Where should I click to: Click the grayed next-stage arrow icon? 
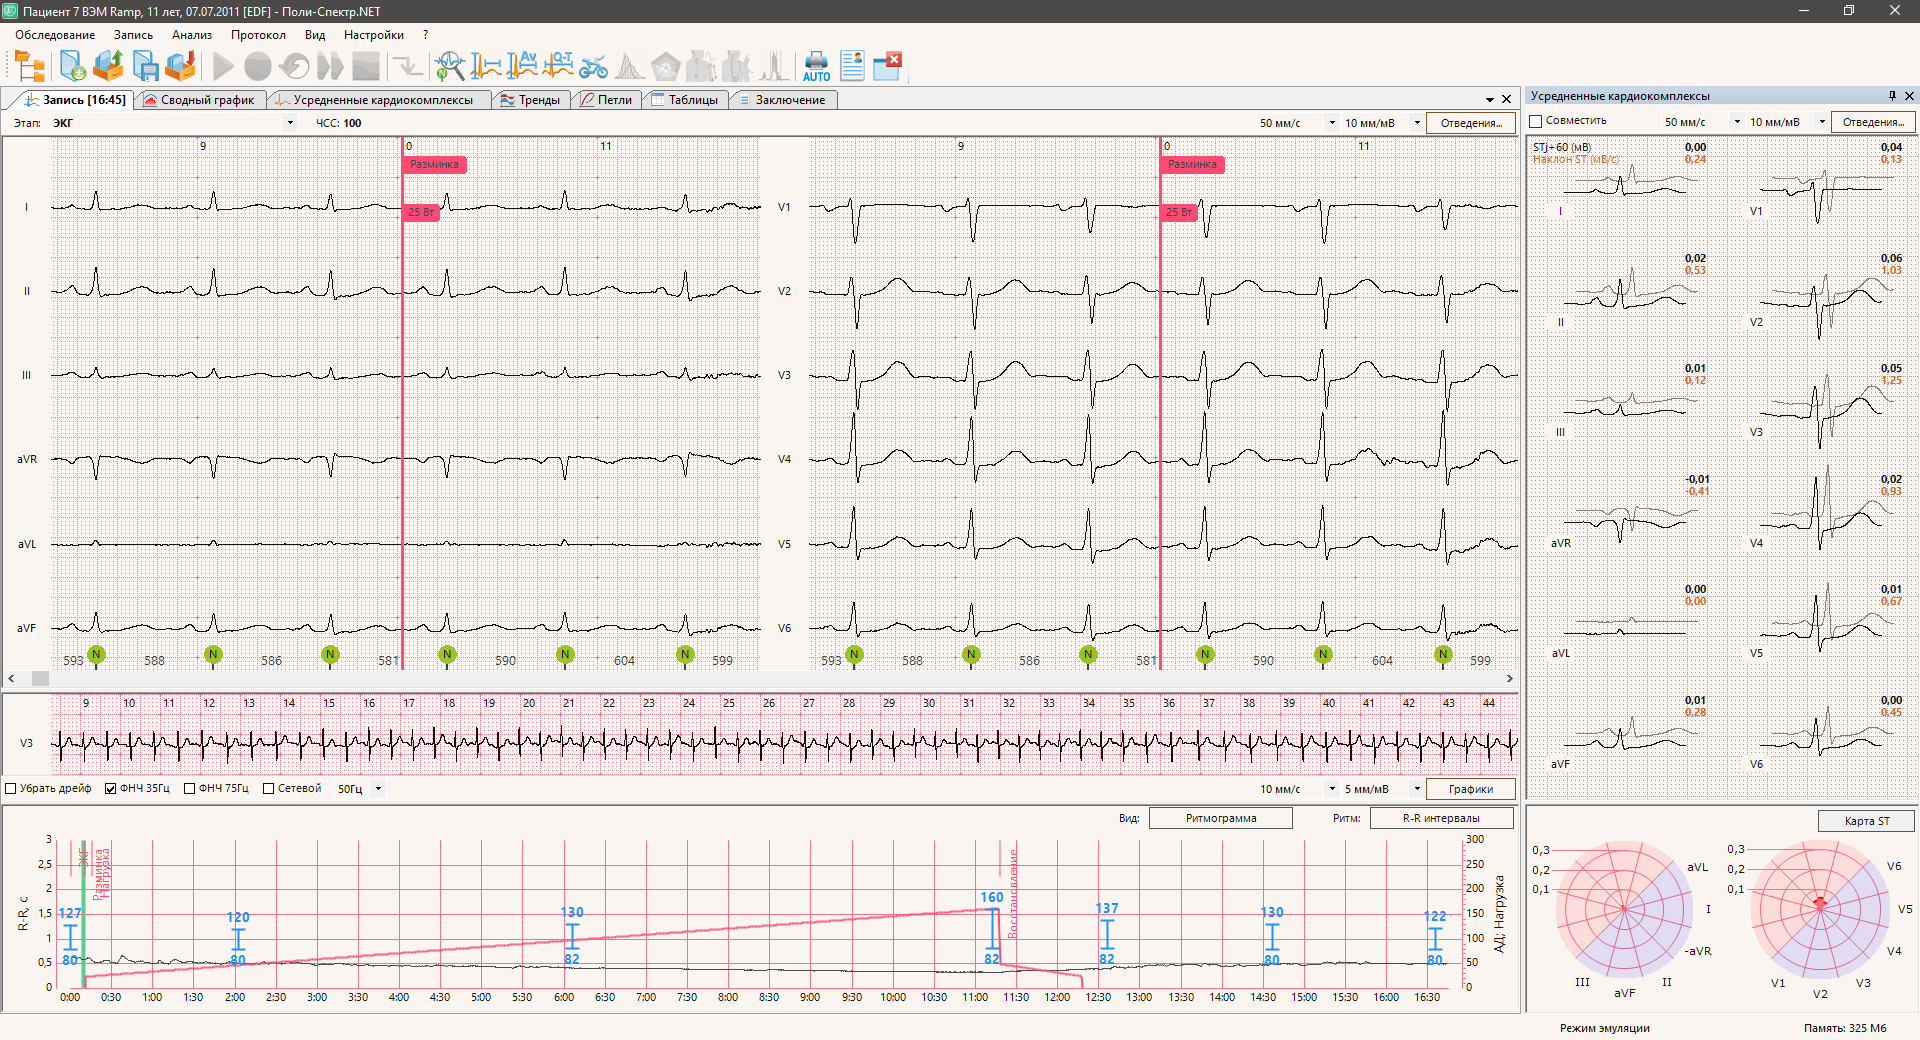pos(407,67)
